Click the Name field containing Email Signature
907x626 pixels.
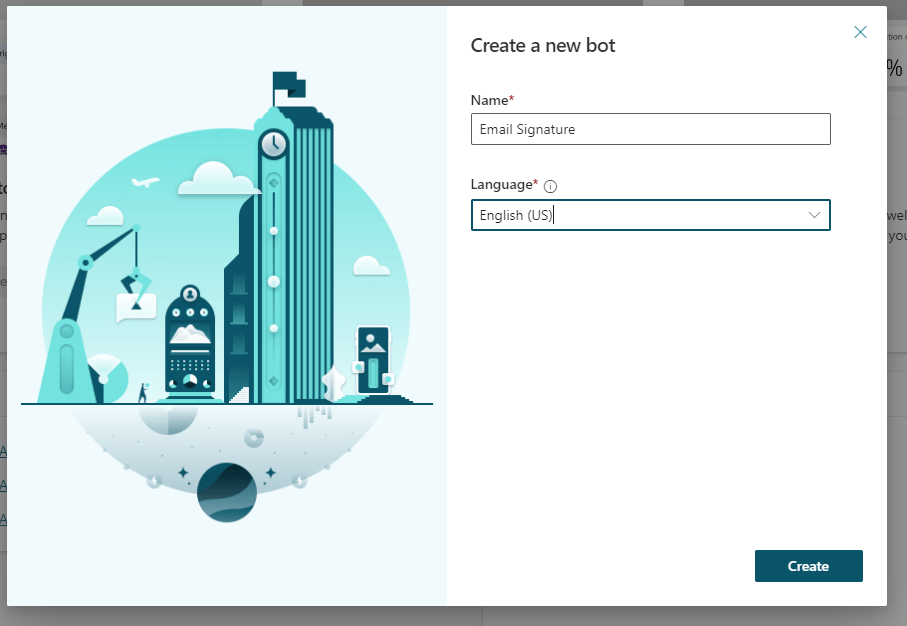pos(650,129)
